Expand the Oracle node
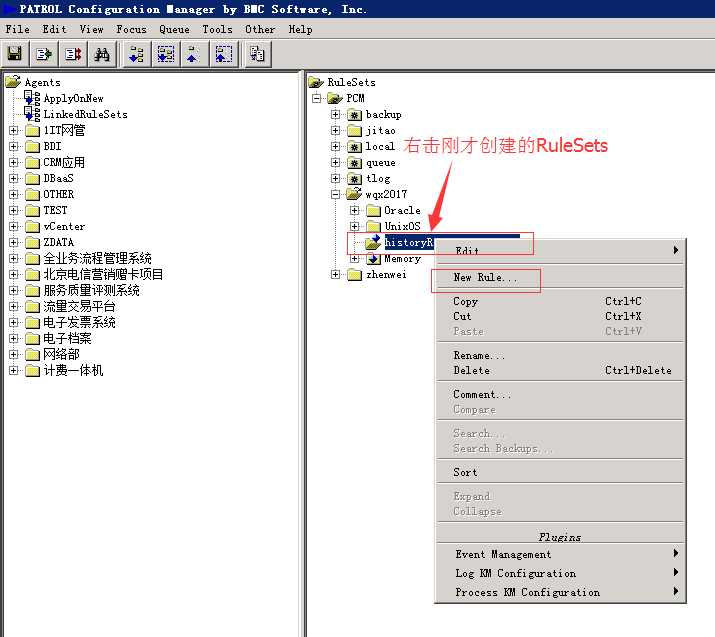The width and height of the screenshot is (715, 637). 354,210
